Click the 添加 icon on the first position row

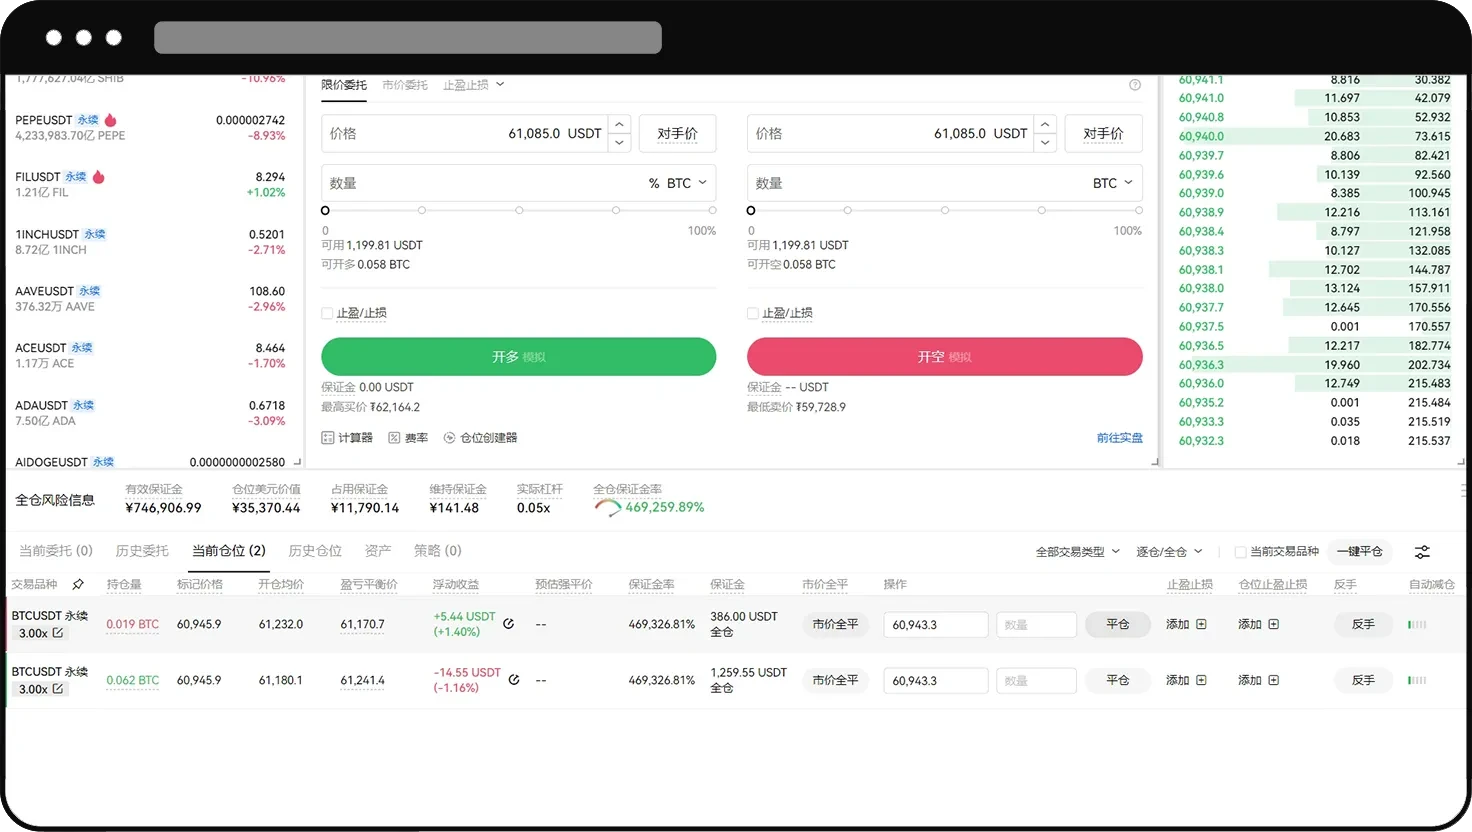(x=1203, y=623)
